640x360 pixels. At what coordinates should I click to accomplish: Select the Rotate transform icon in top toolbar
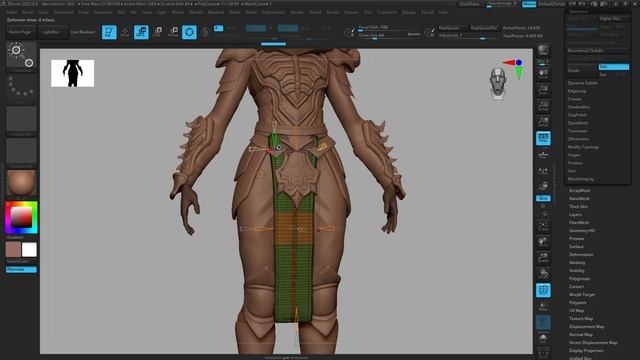point(173,32)
